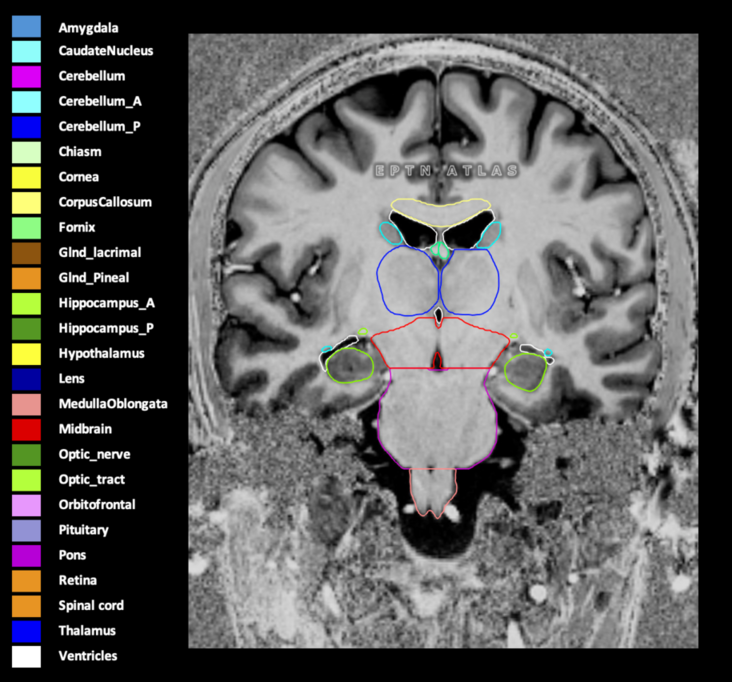Click the Cerebellum_P label
This screenshot has height=682, width=732.
click(x=99, y=127)
